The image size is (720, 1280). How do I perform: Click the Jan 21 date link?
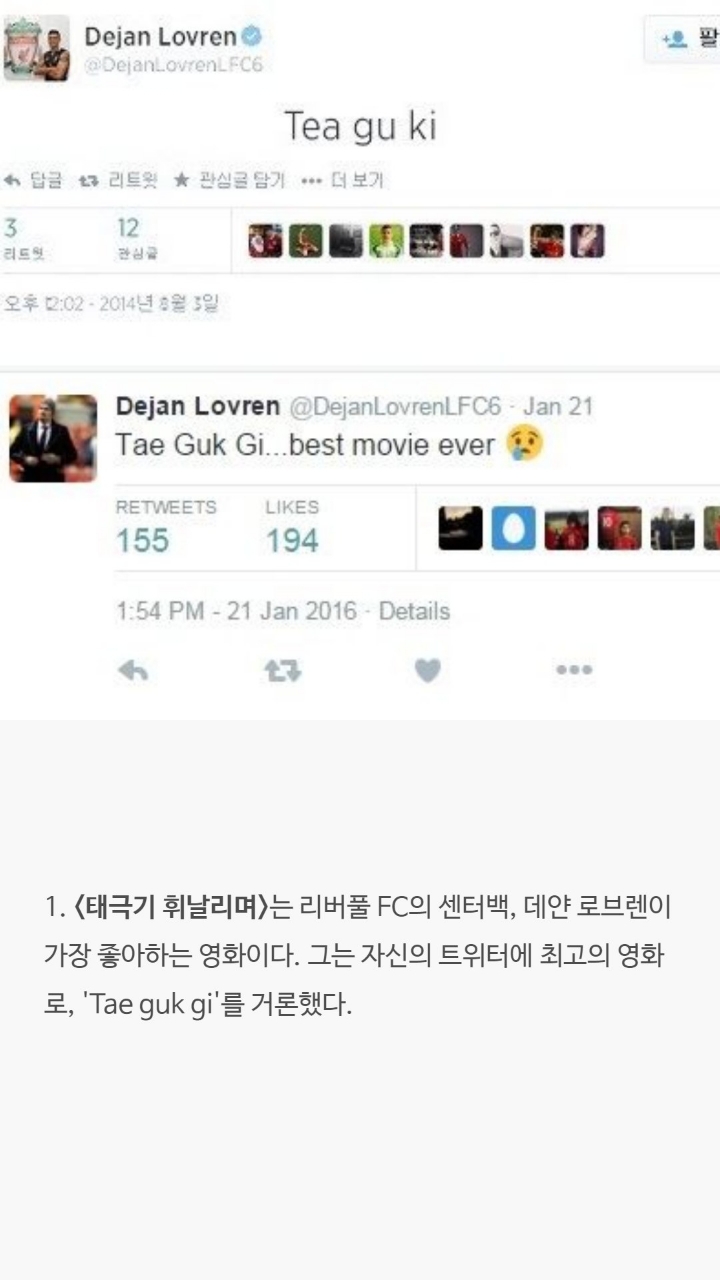point(558,406)
